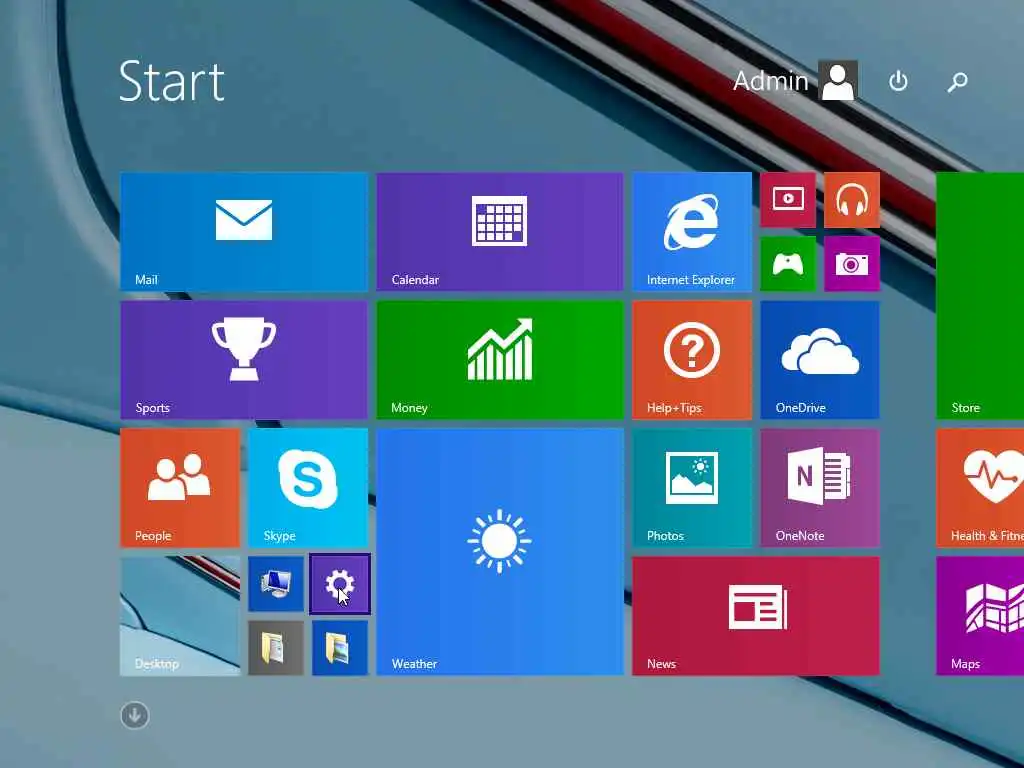Open the Calendar tile

coord(500,232)
